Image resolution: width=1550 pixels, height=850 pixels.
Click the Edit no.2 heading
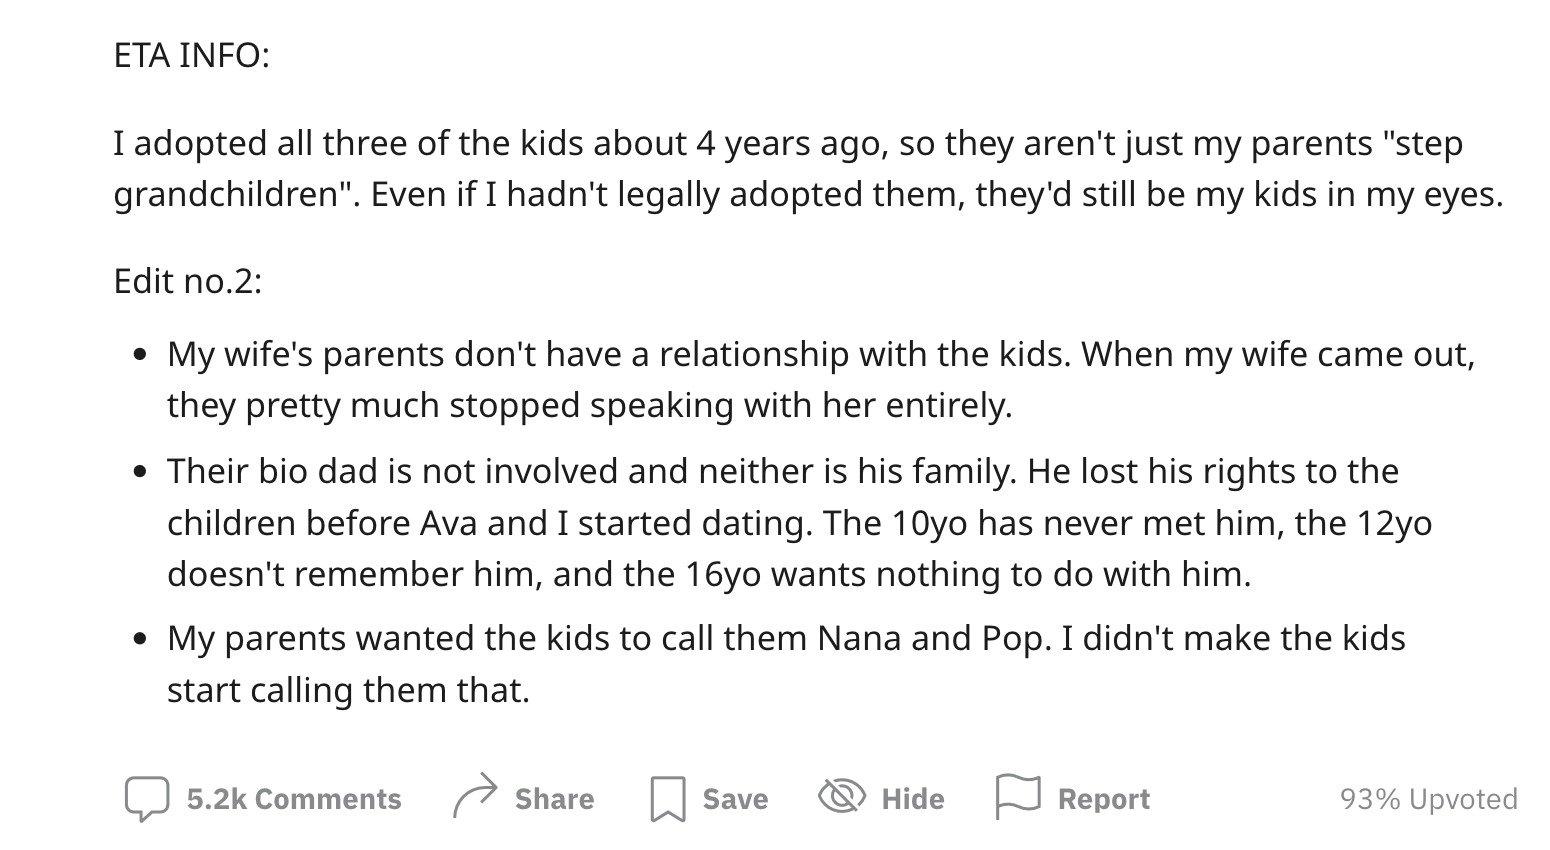click(x=188, y=281)
